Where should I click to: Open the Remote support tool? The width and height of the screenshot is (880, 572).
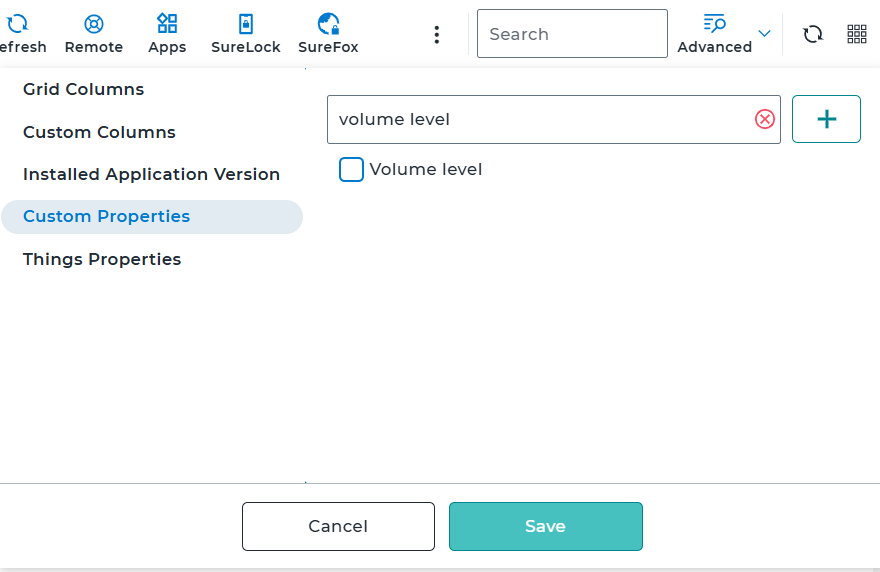click(x=94, y=24)
